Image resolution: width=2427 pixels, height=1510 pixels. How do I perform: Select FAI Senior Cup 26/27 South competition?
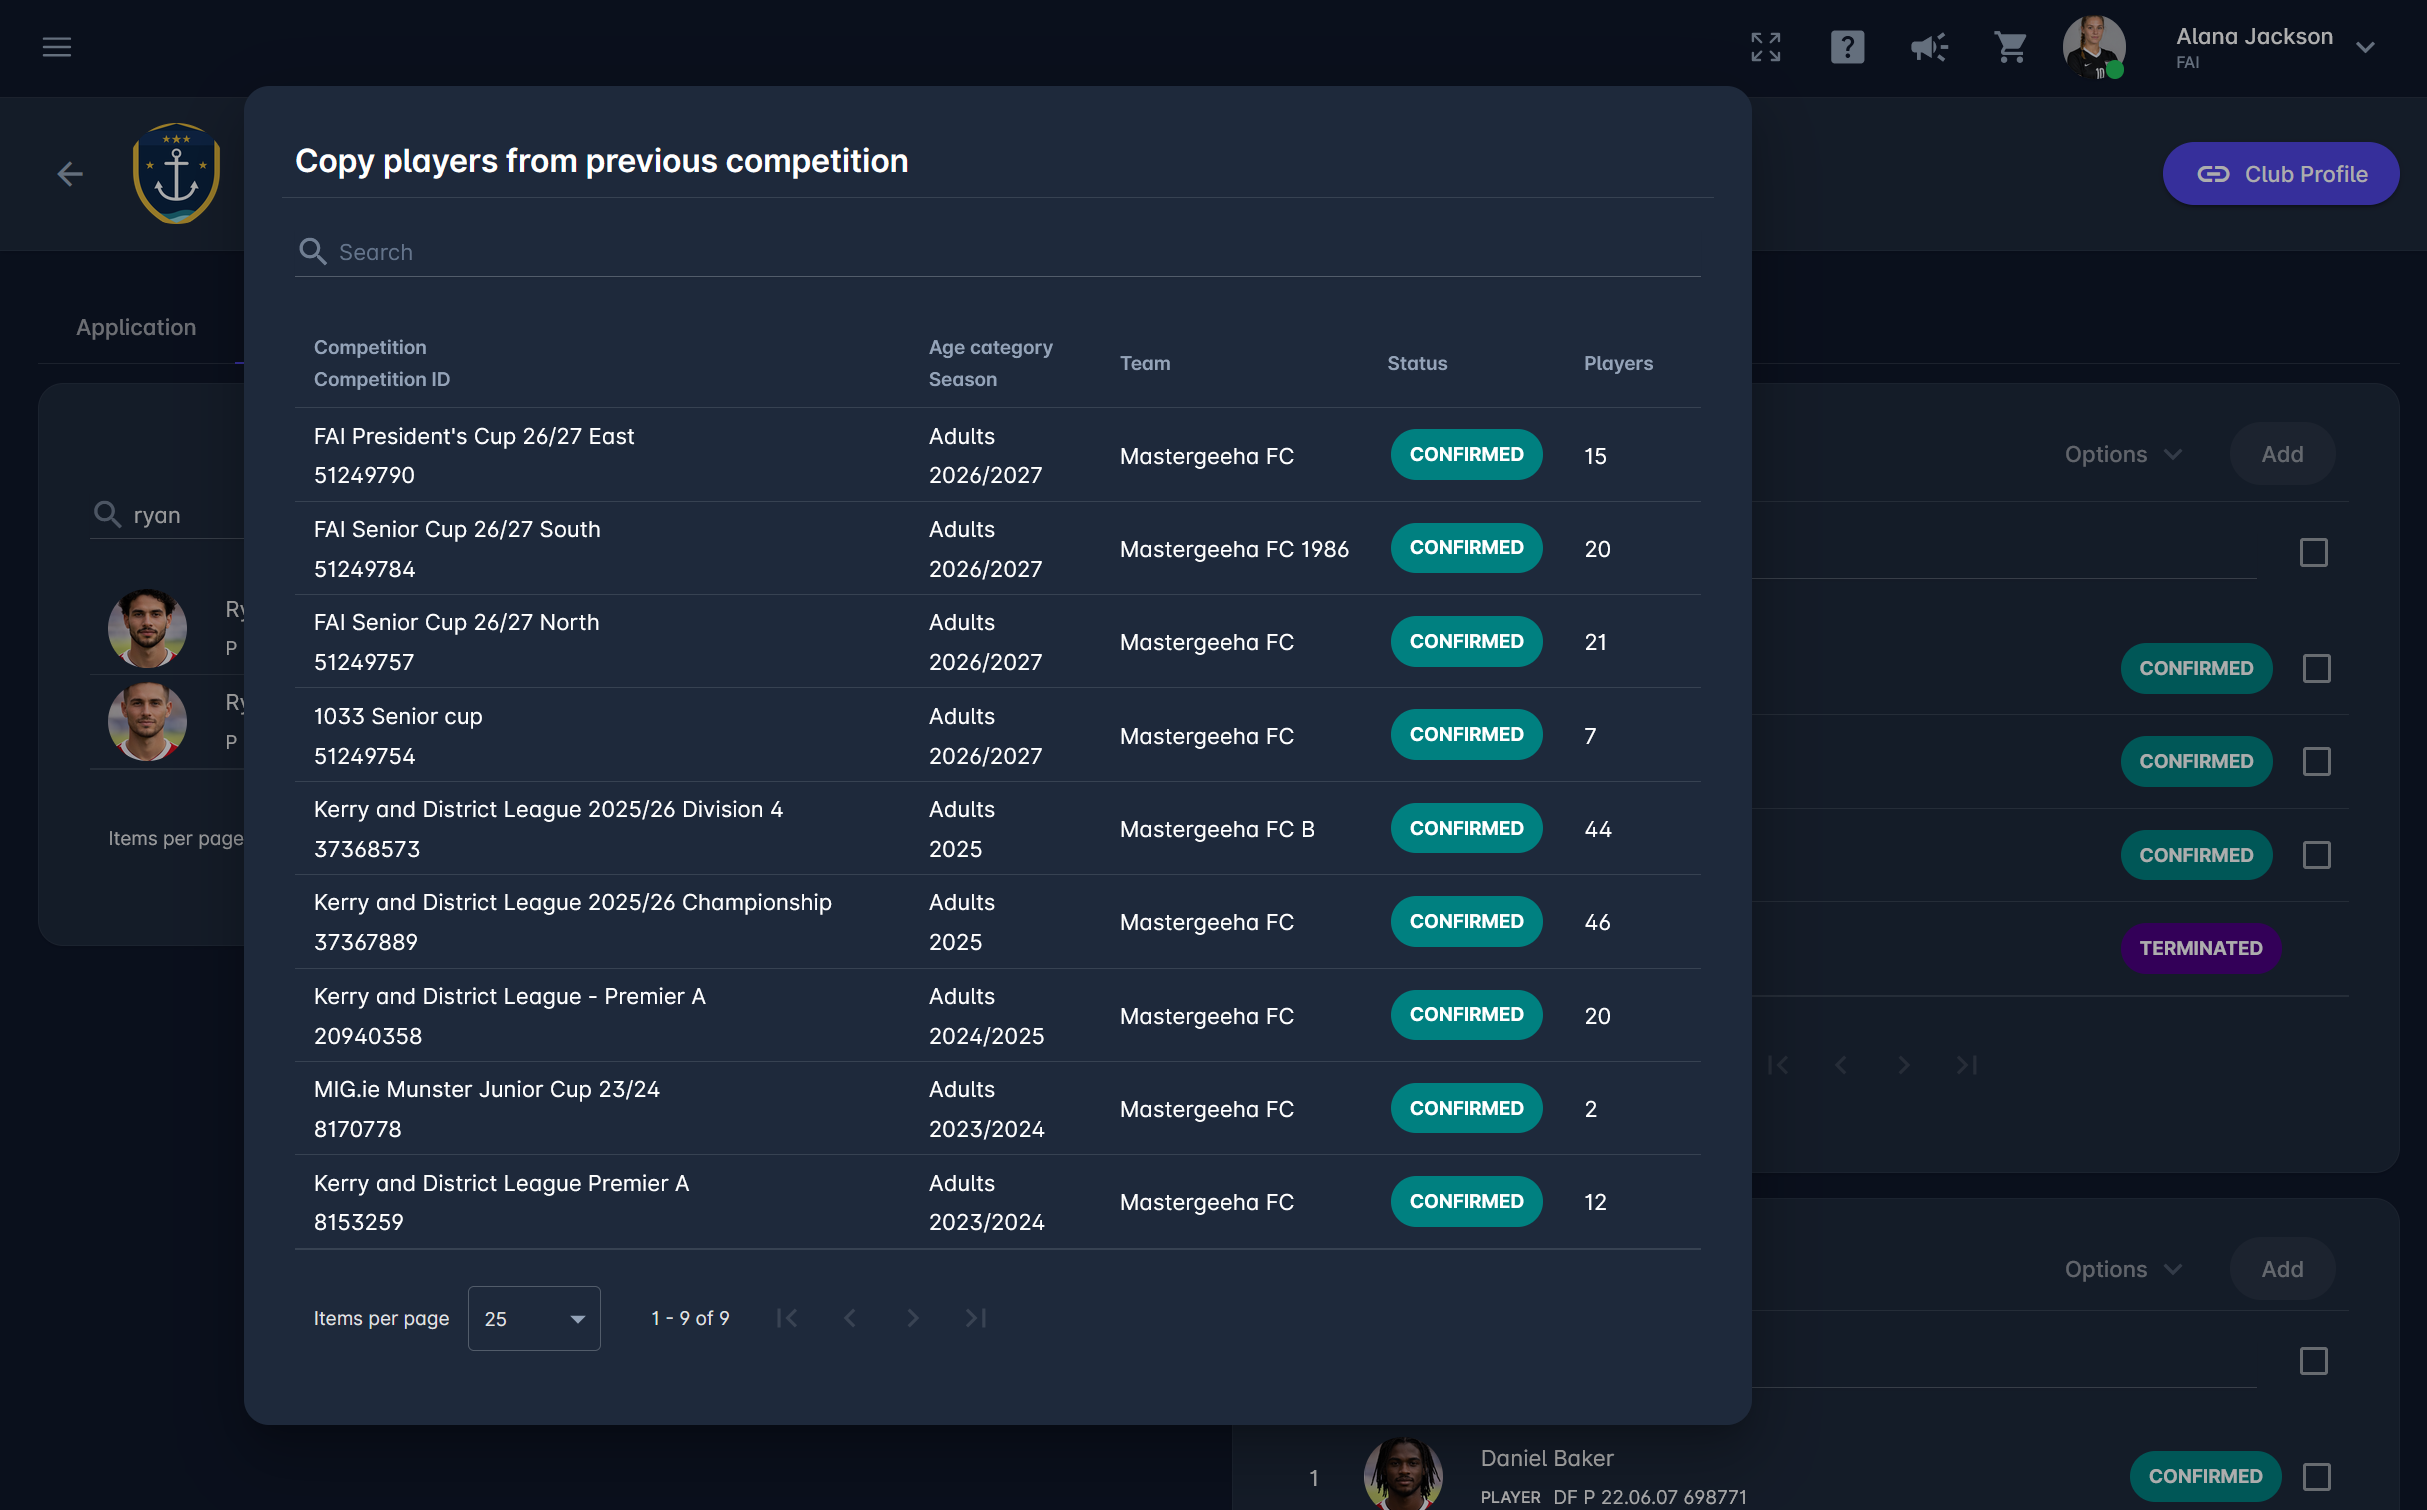(997, 548)
